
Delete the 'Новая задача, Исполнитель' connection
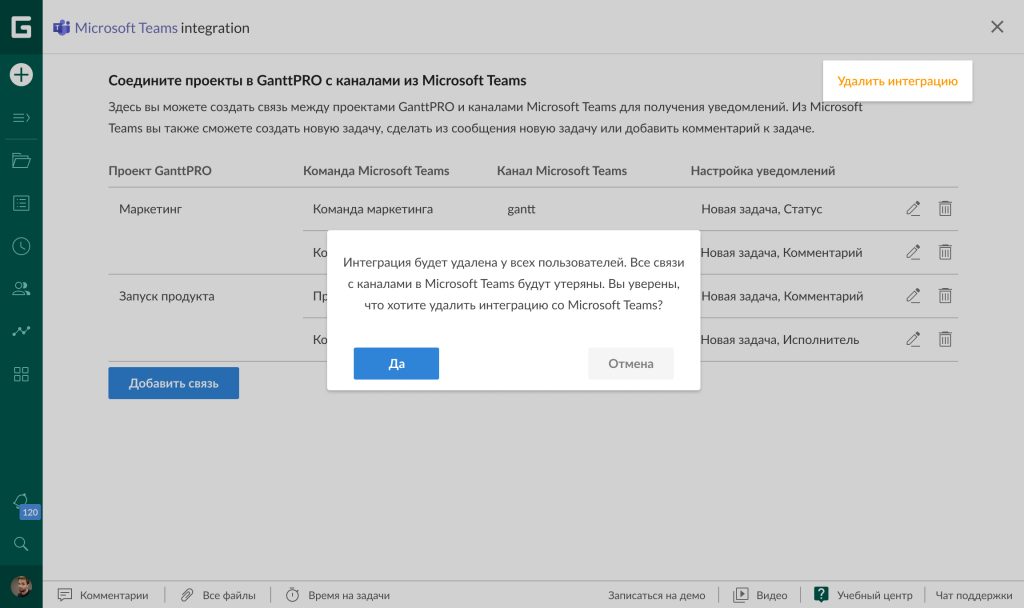945,339
